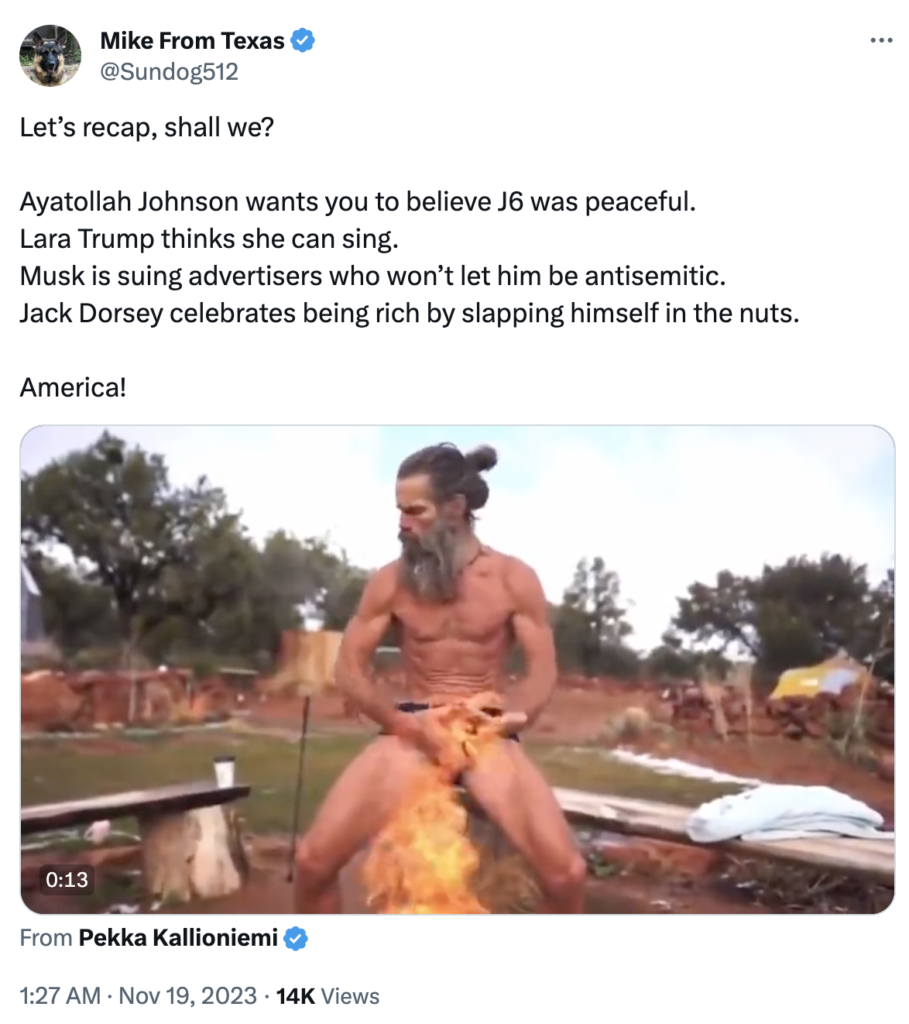Click verified badge beside Mike From Texas
Screen dimensions: 909x1024
point(303,41)
